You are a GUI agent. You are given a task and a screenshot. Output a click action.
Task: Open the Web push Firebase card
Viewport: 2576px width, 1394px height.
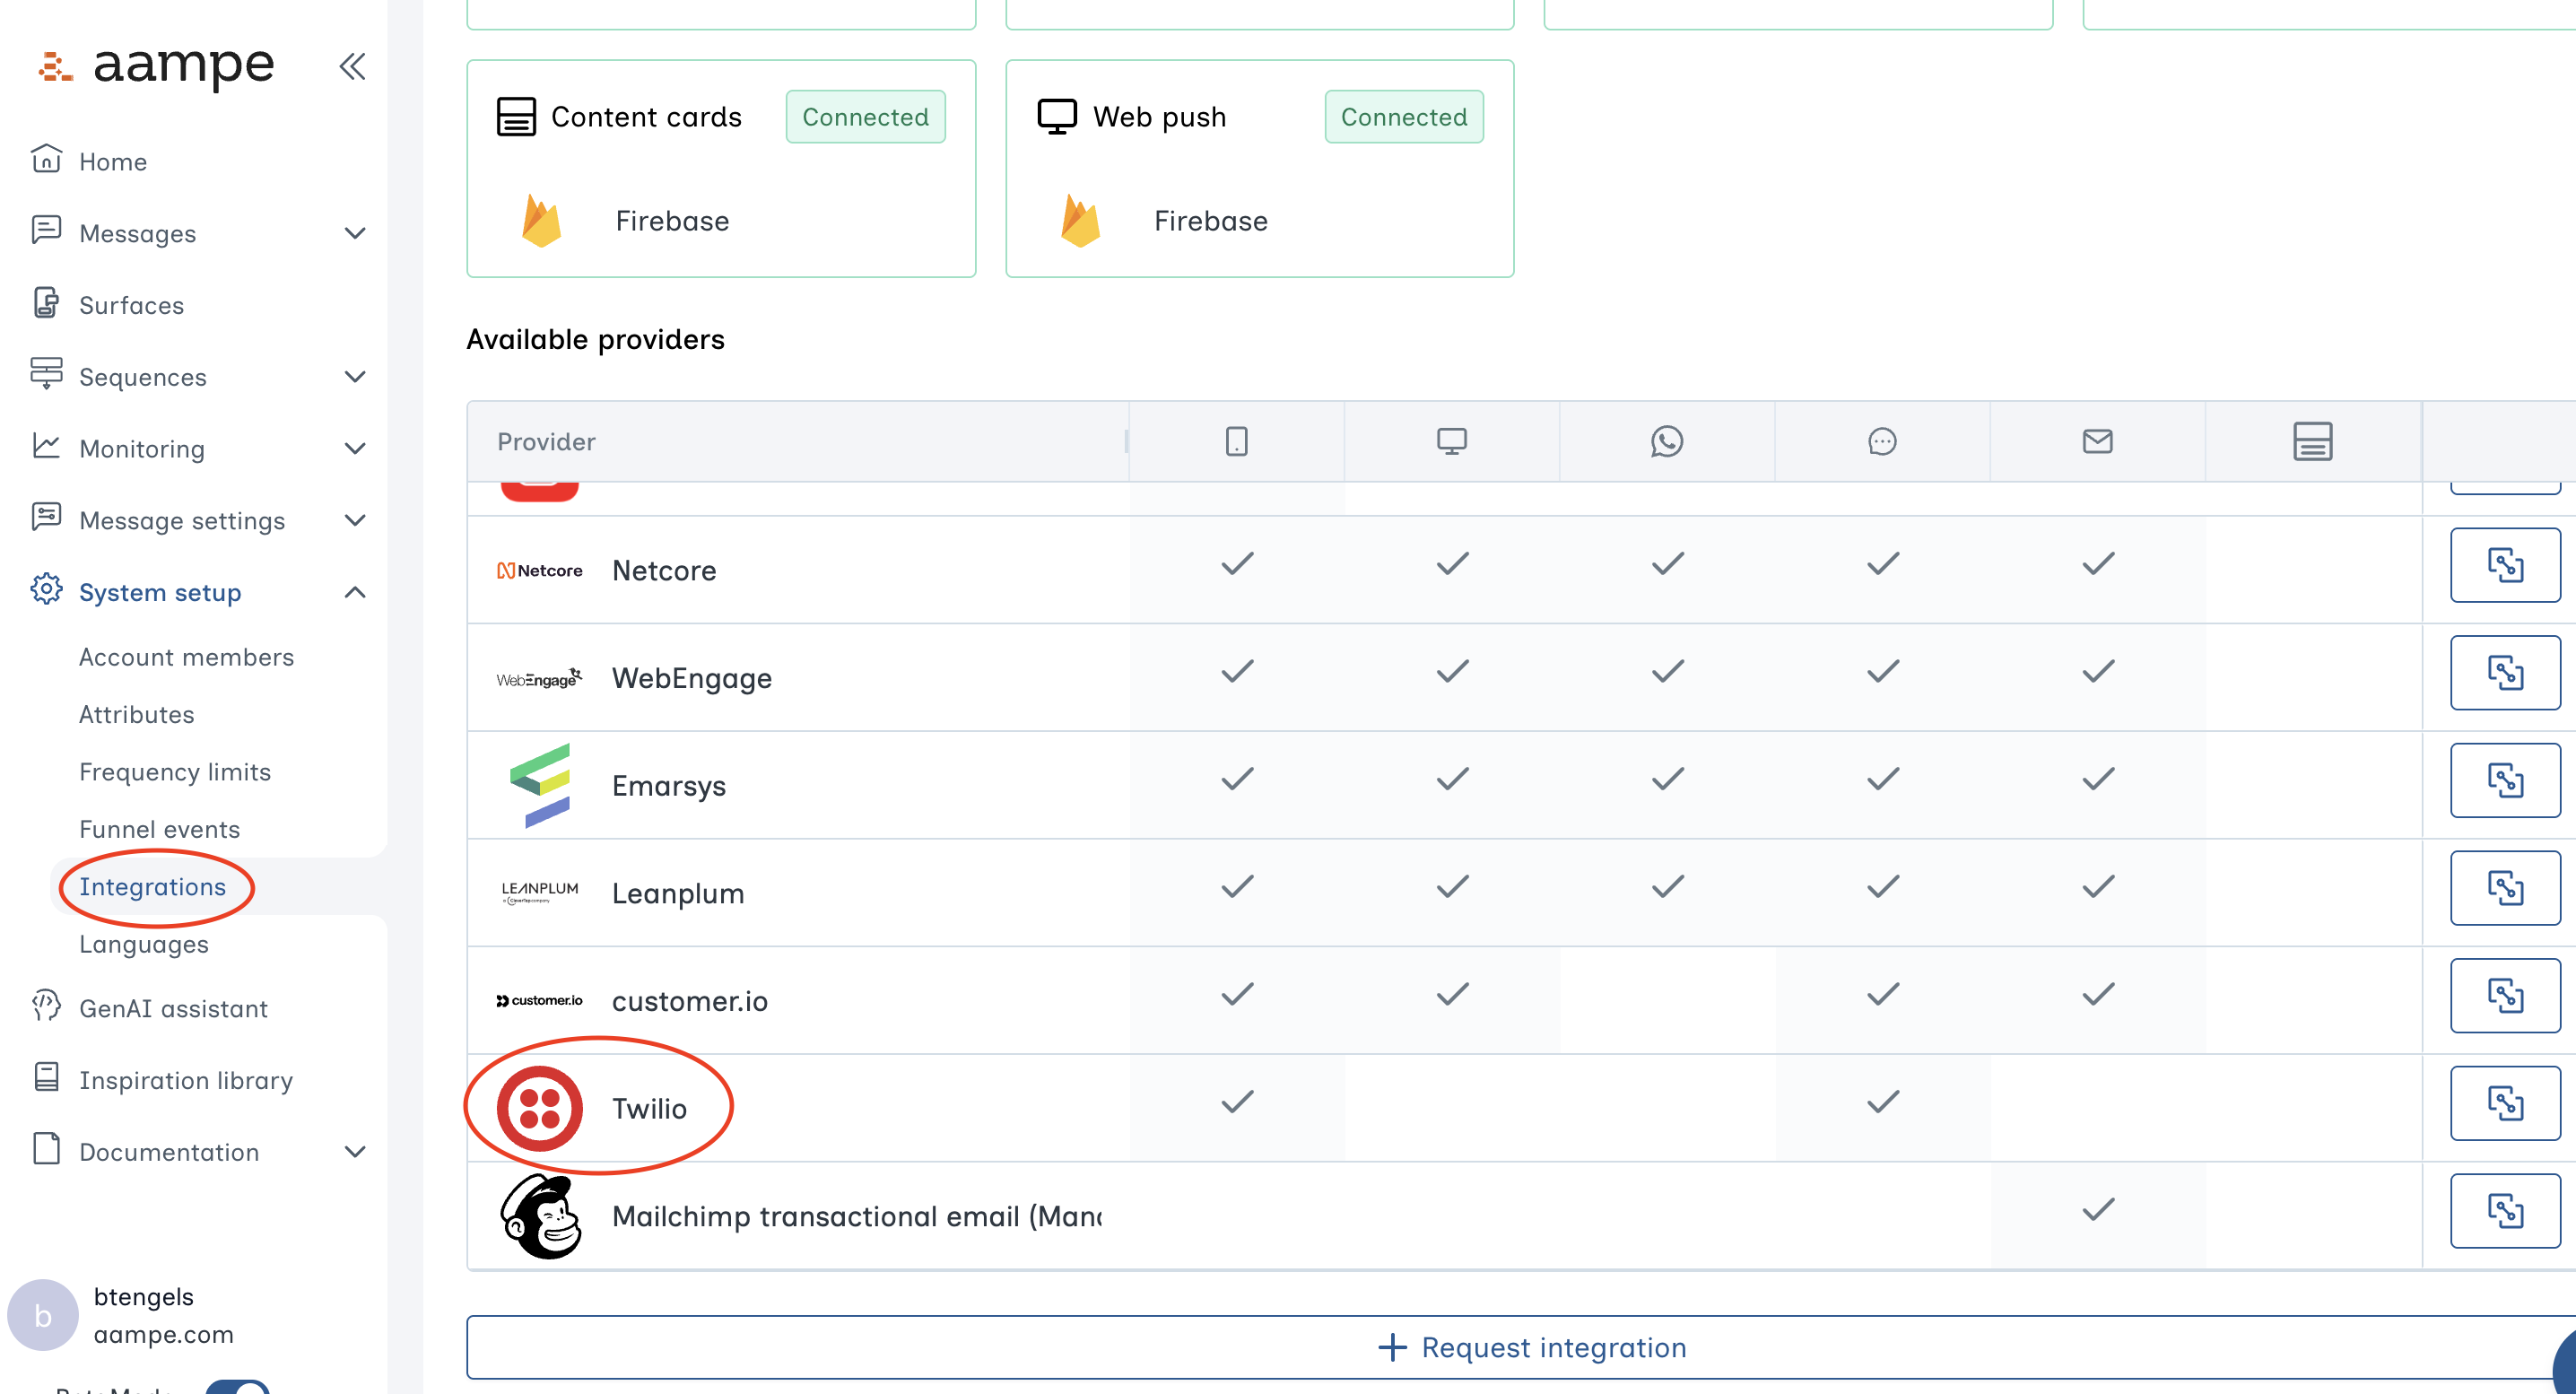coord(1259,169)
